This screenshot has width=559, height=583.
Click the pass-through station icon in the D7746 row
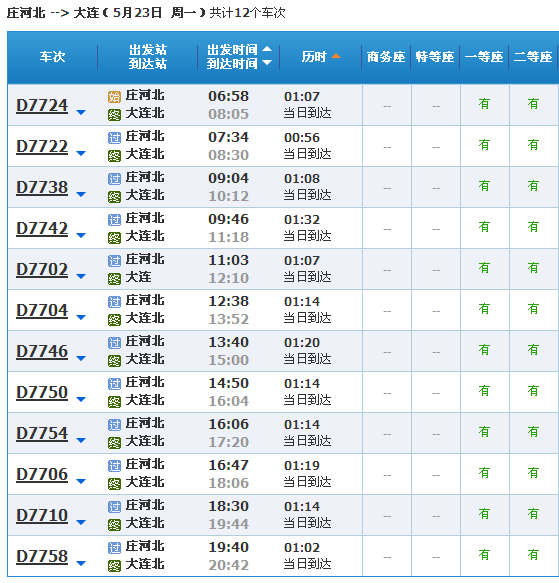114,343
